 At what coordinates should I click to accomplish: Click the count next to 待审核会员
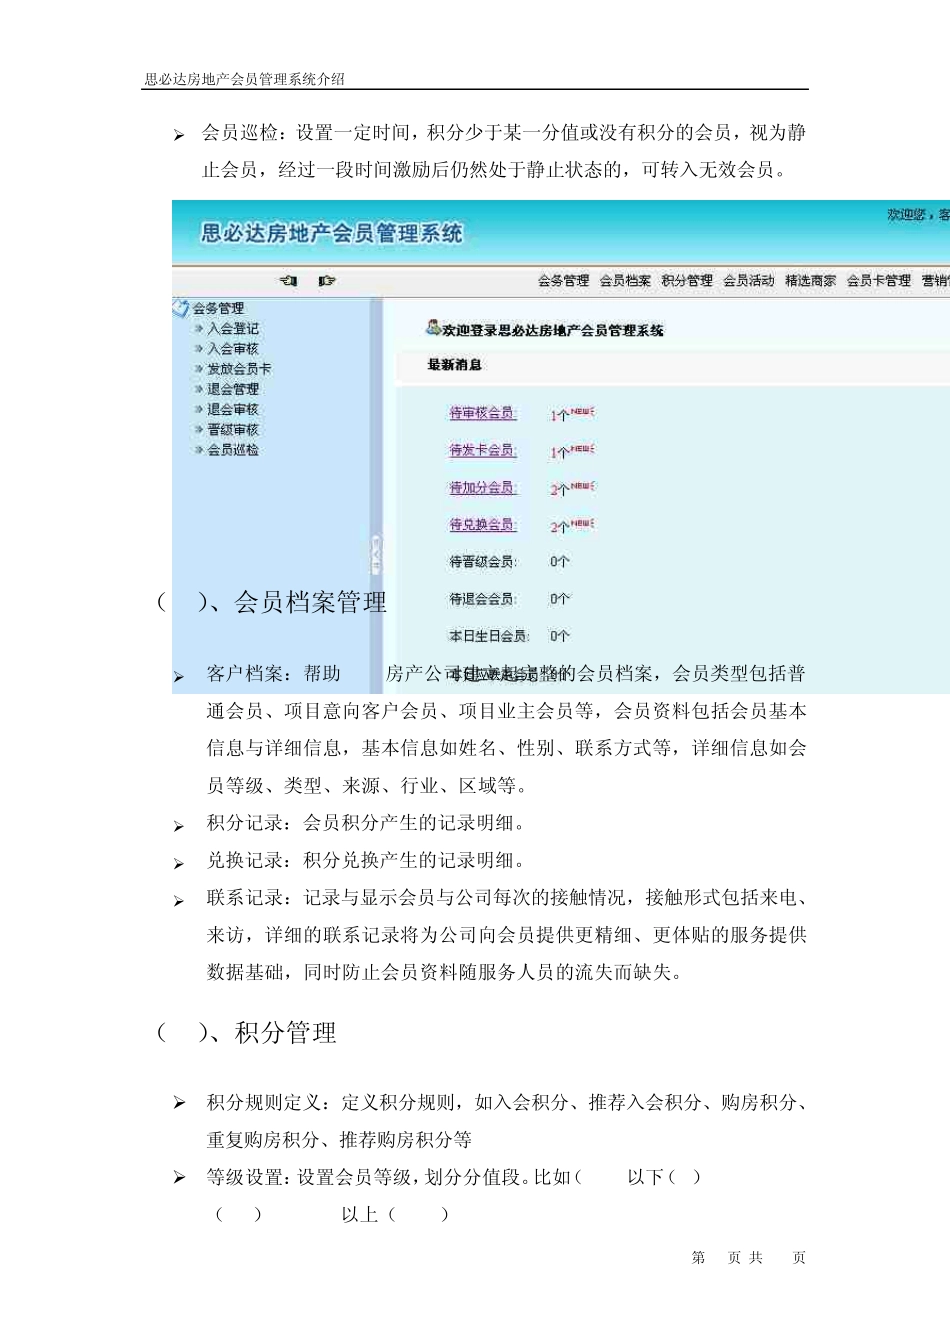pos(559,415)
